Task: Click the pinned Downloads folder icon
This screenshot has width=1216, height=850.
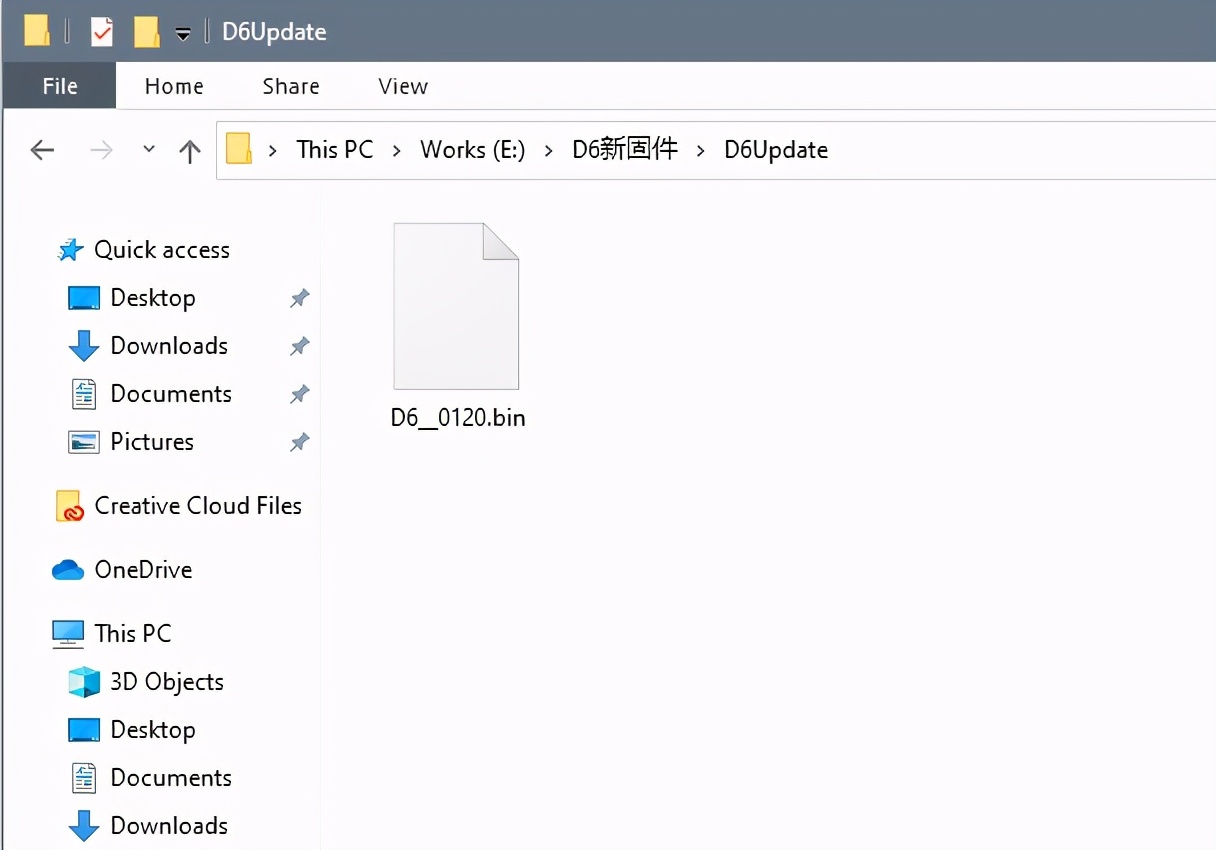Action: click(84, 346)
